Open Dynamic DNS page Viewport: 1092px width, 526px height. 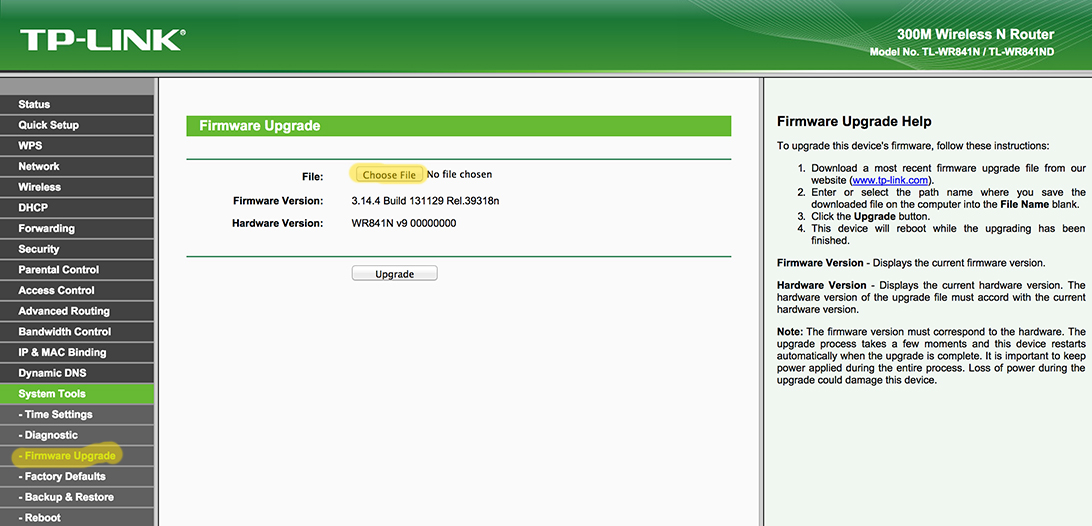(52, 373)
